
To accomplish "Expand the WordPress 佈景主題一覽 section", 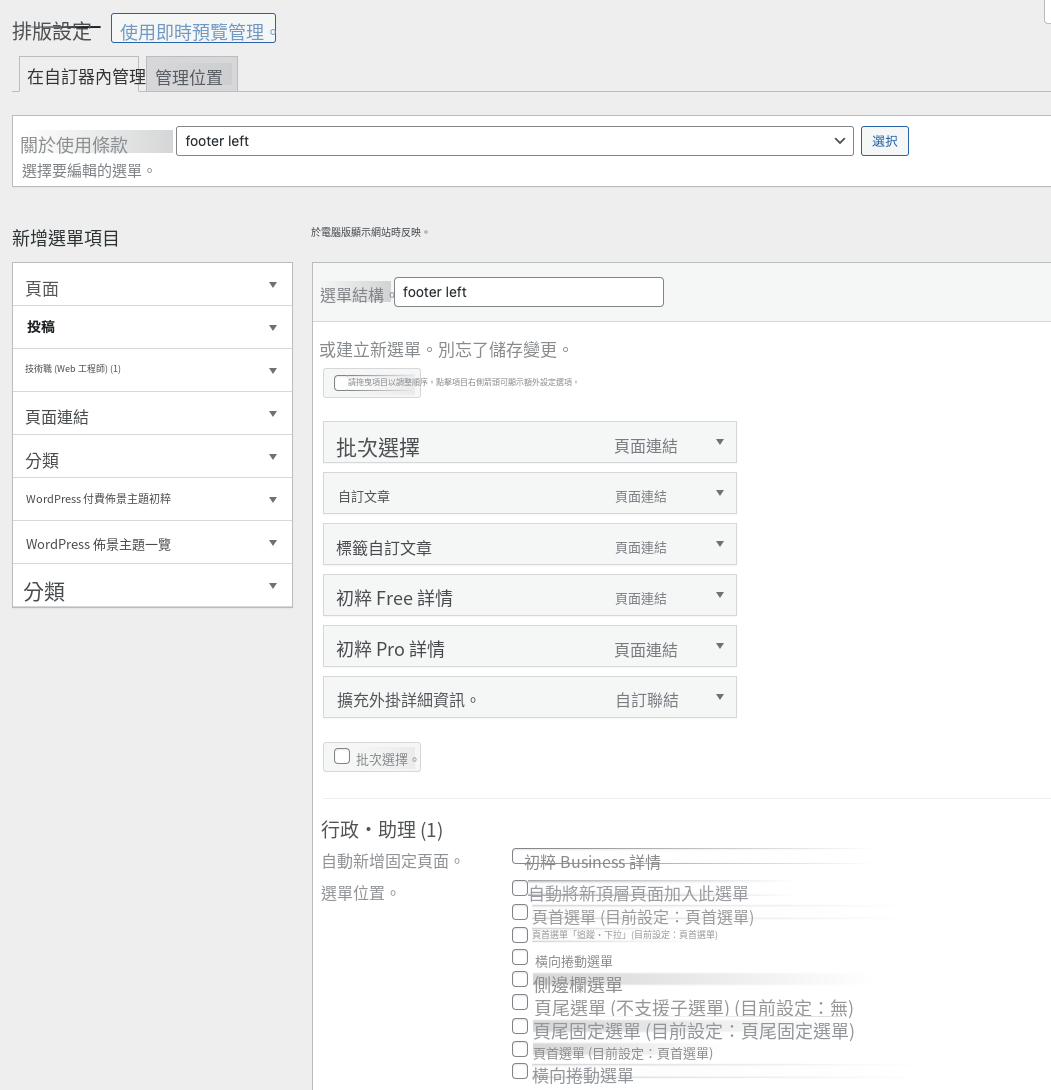I will click(x=152, y=542).
